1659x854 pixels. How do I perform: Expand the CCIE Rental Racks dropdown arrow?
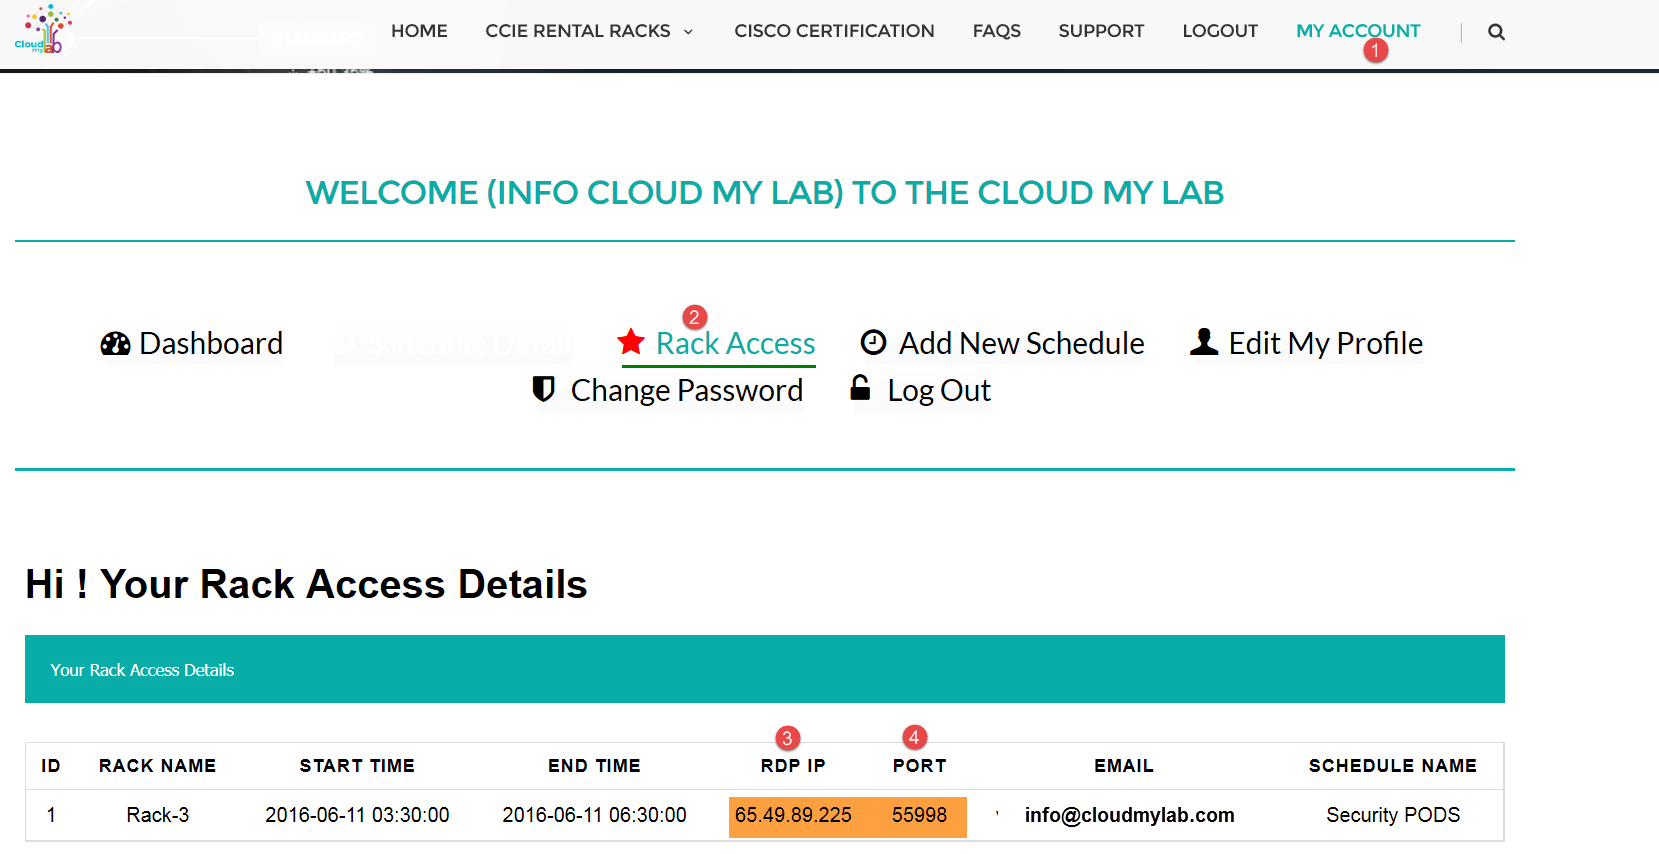[688, 32]
